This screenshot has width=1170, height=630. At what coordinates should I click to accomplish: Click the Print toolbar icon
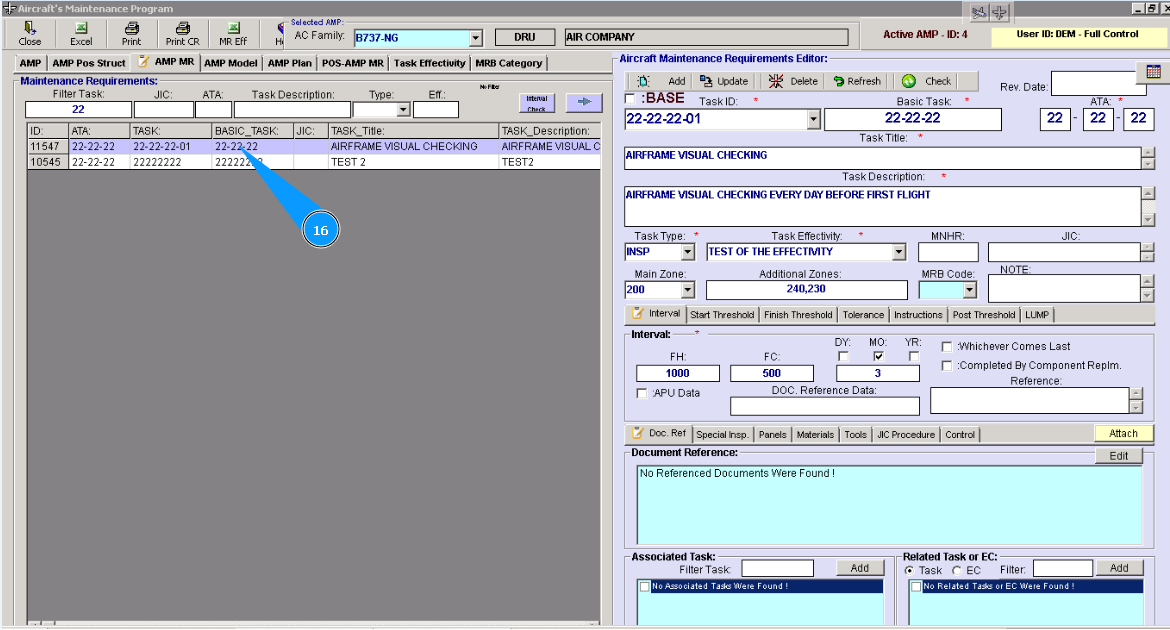pos(131,33)
